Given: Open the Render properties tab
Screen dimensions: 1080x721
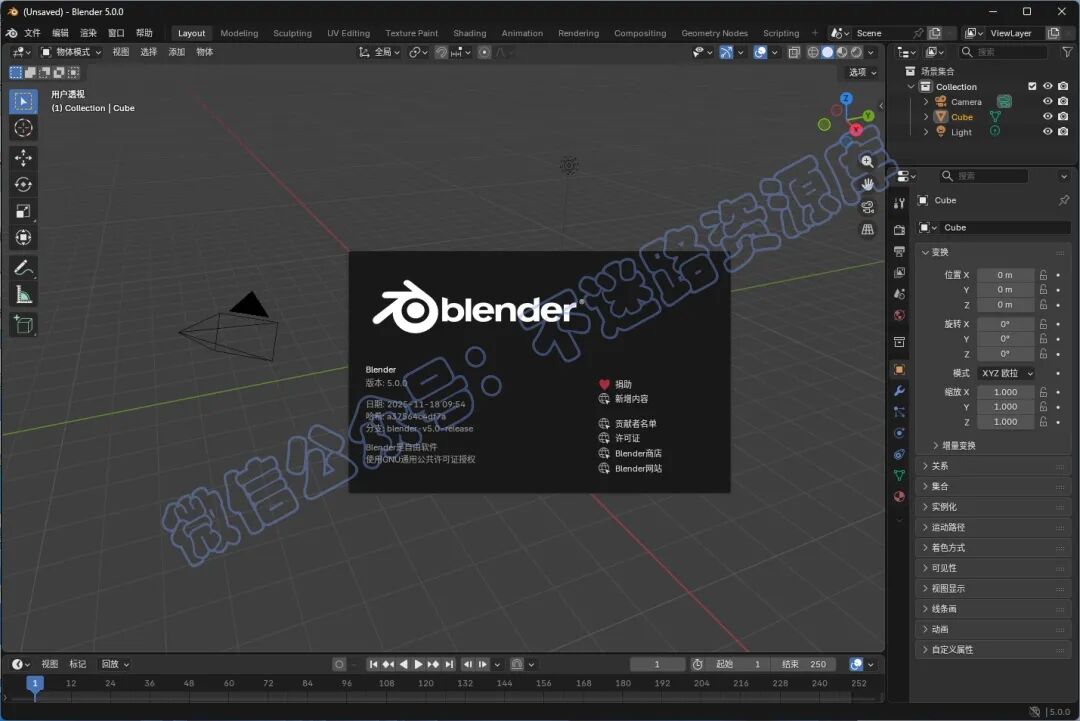Looking at the screenshot, I should (899, 229).
